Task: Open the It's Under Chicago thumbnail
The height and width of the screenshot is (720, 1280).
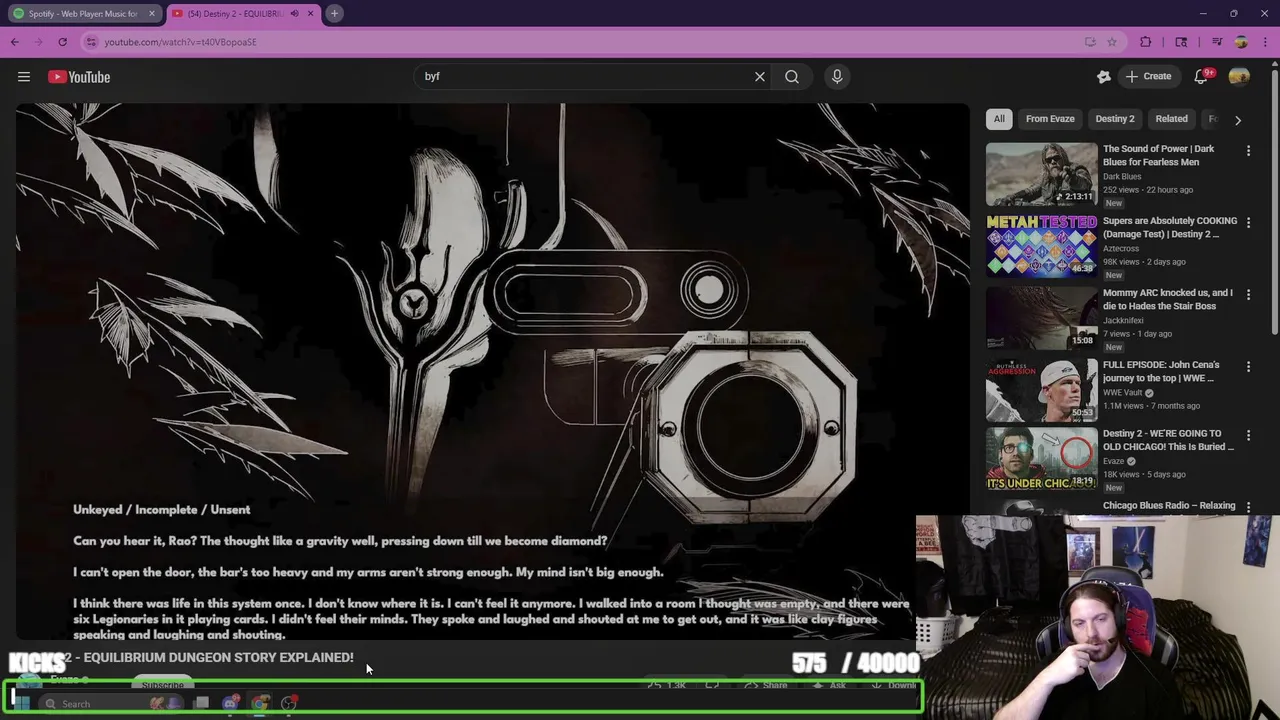Action: [1041, 460]
